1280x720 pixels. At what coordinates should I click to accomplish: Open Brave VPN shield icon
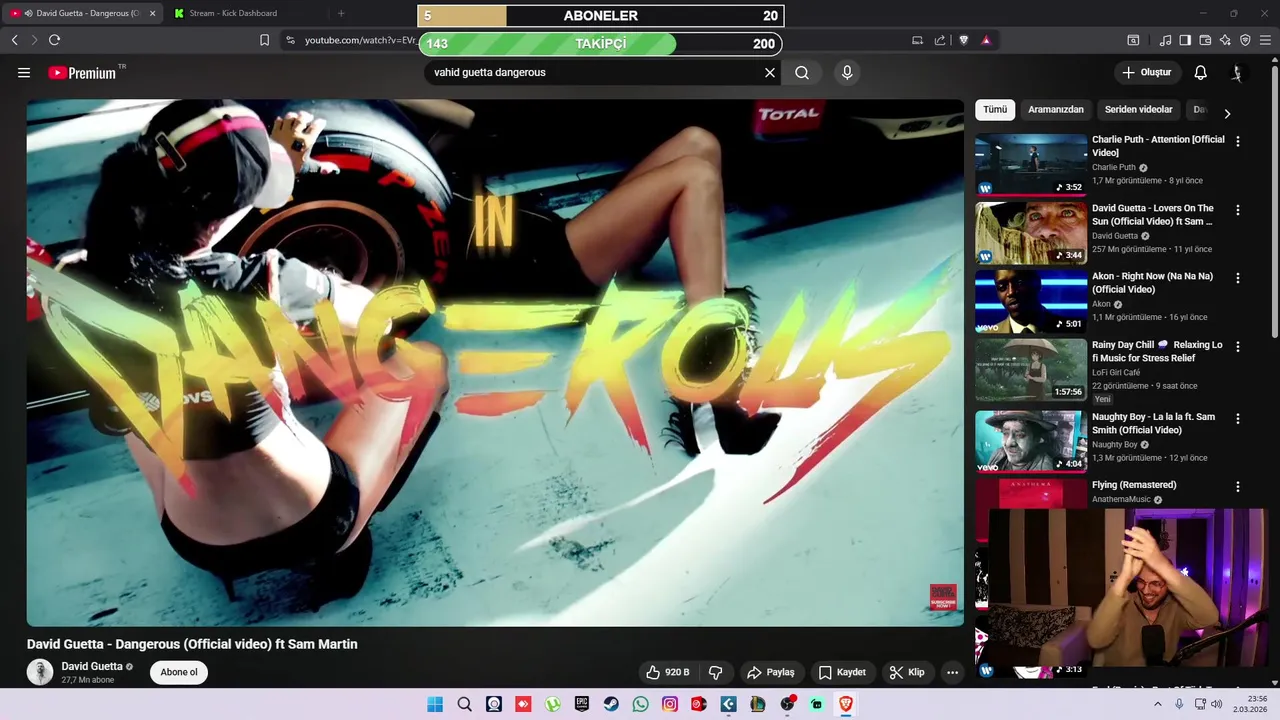[x=1245, y=40]
